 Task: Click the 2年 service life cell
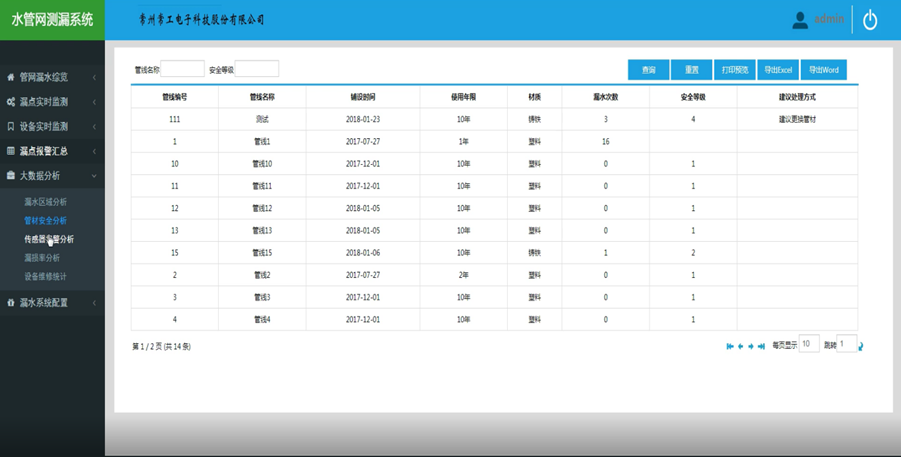(463, 275)
